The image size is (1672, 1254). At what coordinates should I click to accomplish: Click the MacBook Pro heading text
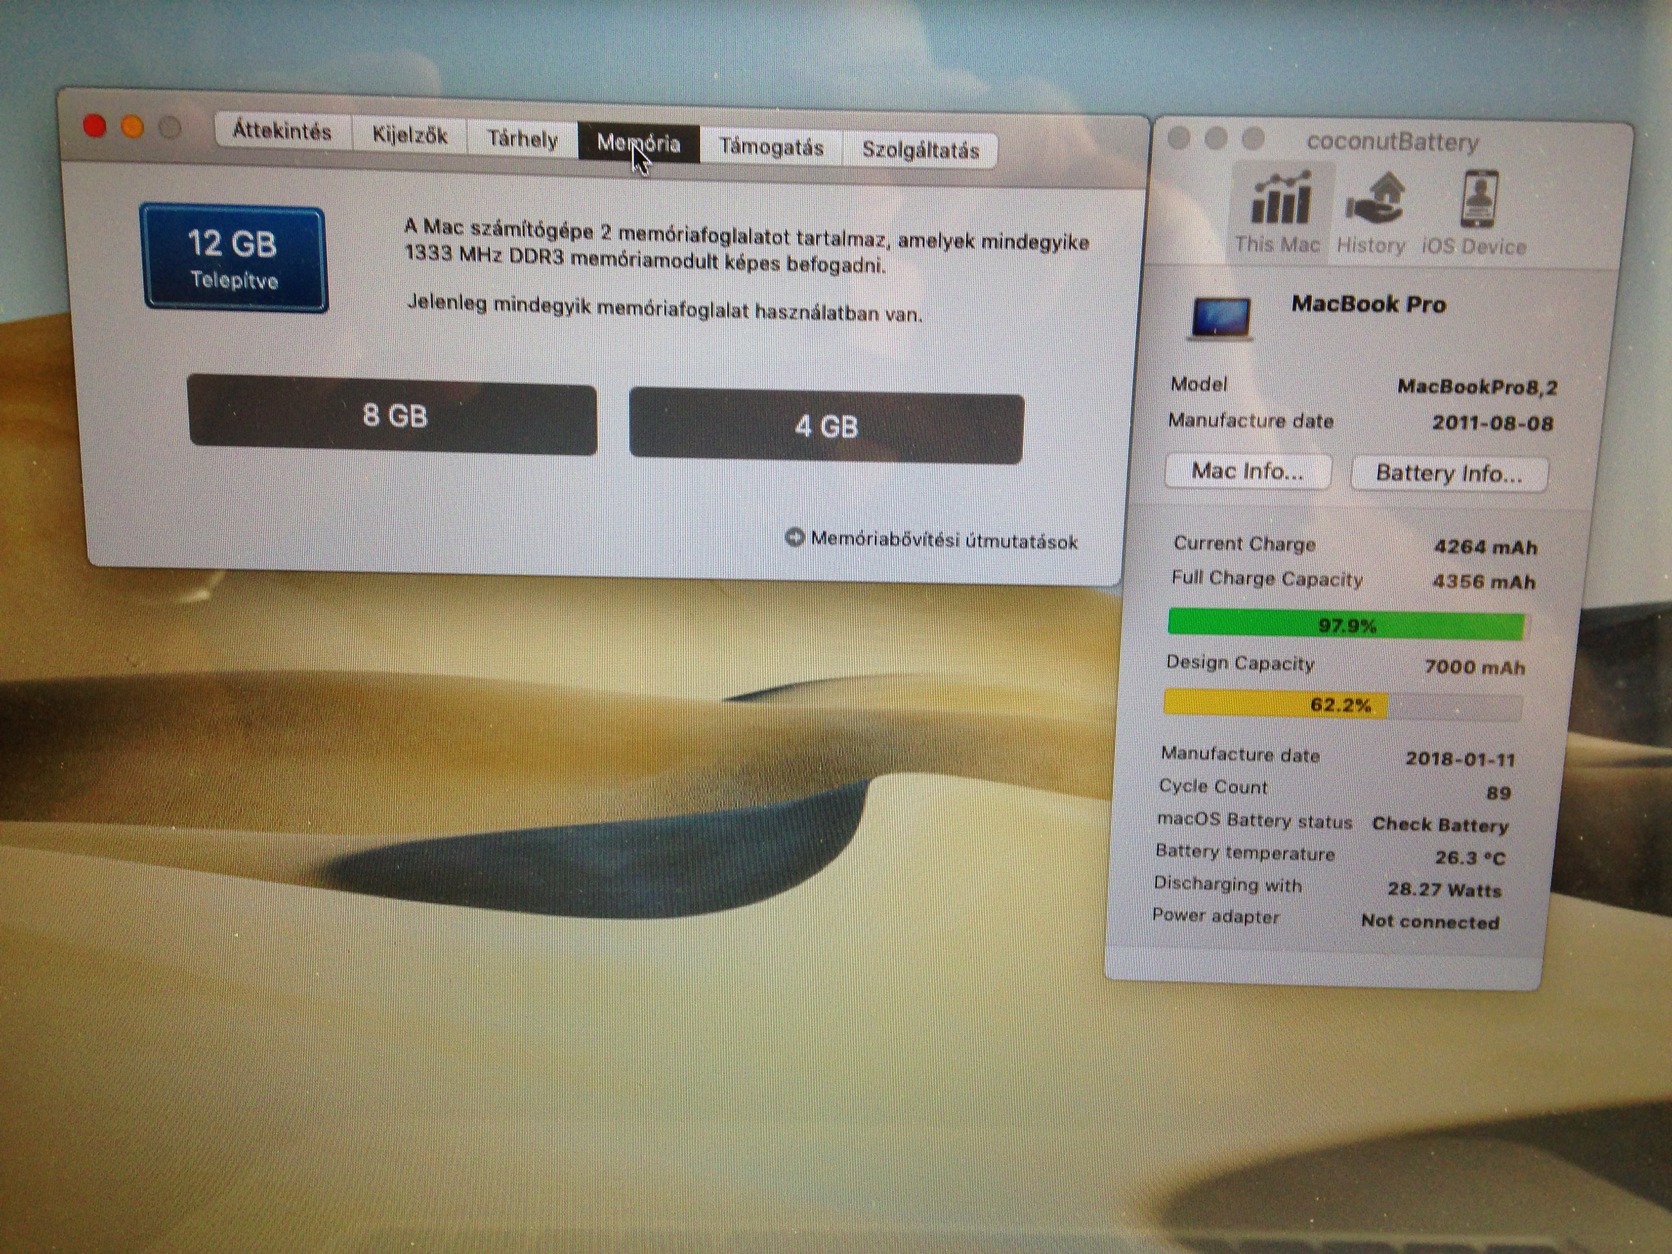point(1368,304)
